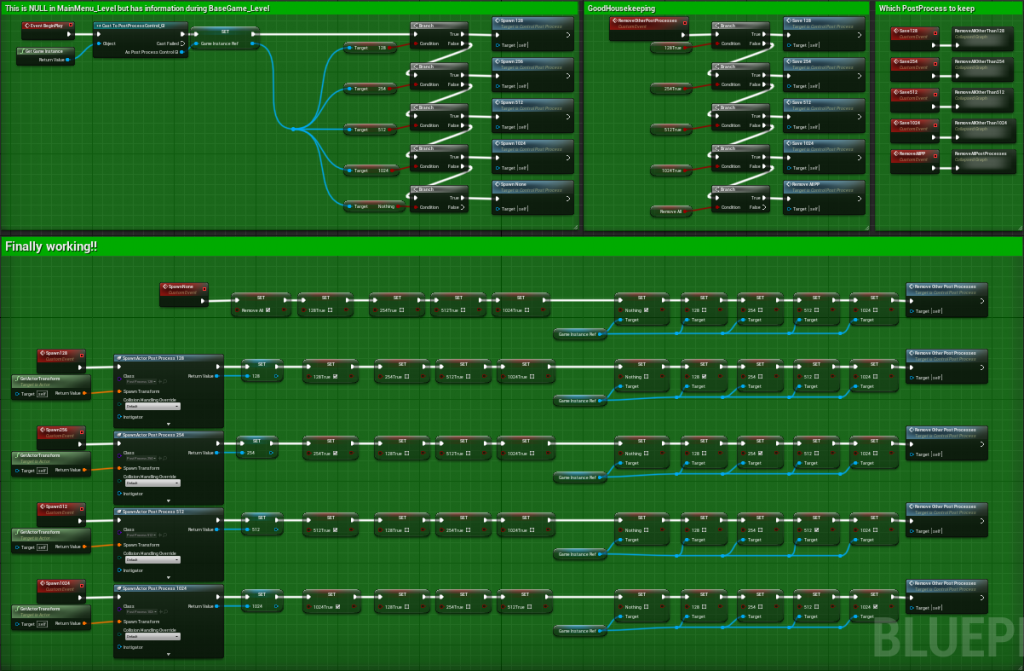Click the Spawn128 custom event icon
This screenshot has height=671, width=1024.
click(x=42, y=353)
